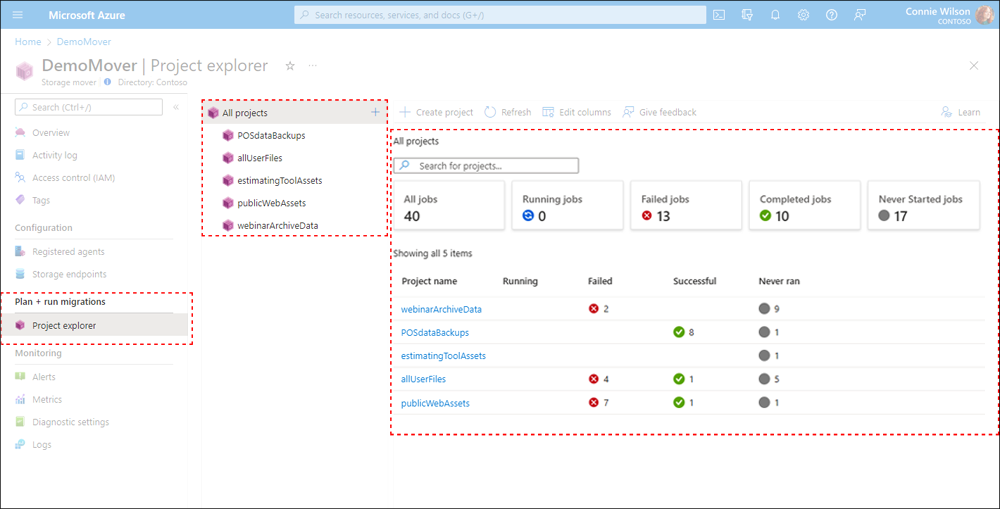This screenshot has width=1000, height=509.
Task: Open the Directories and subscriptions filter icon
Action: tap(747, 15)
